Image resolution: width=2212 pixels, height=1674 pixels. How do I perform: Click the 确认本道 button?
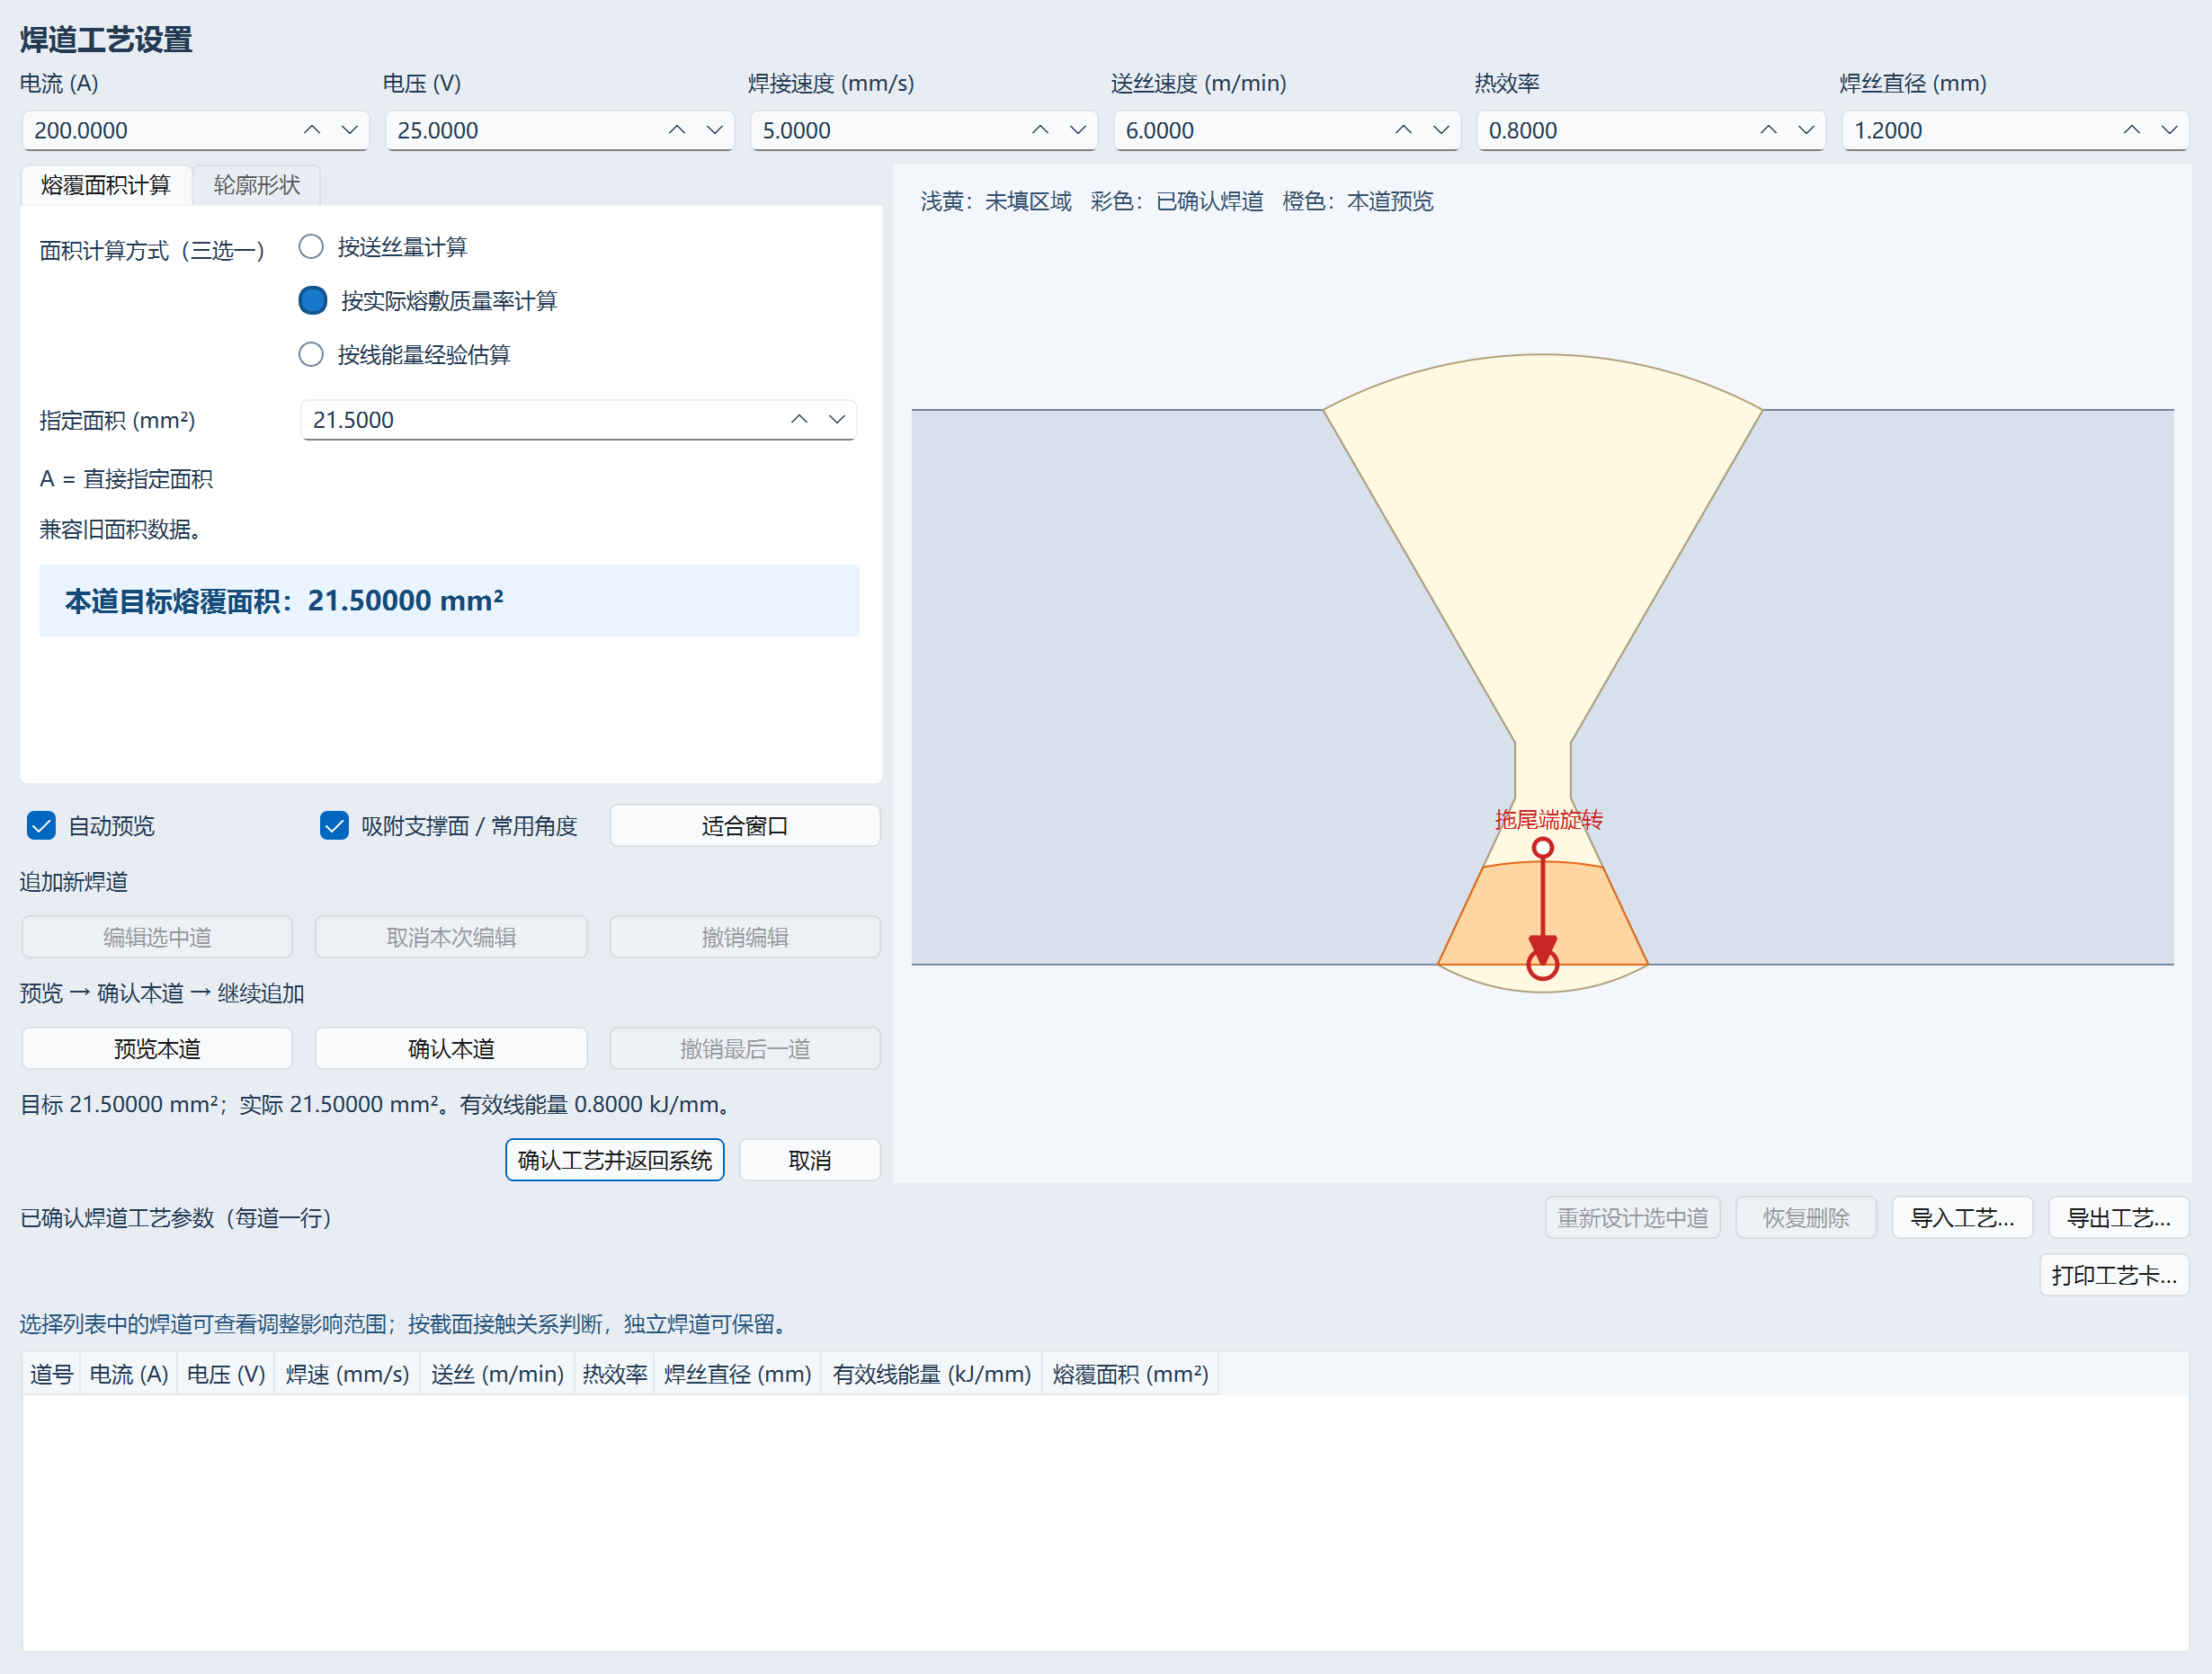click(x=451, y=1049)
